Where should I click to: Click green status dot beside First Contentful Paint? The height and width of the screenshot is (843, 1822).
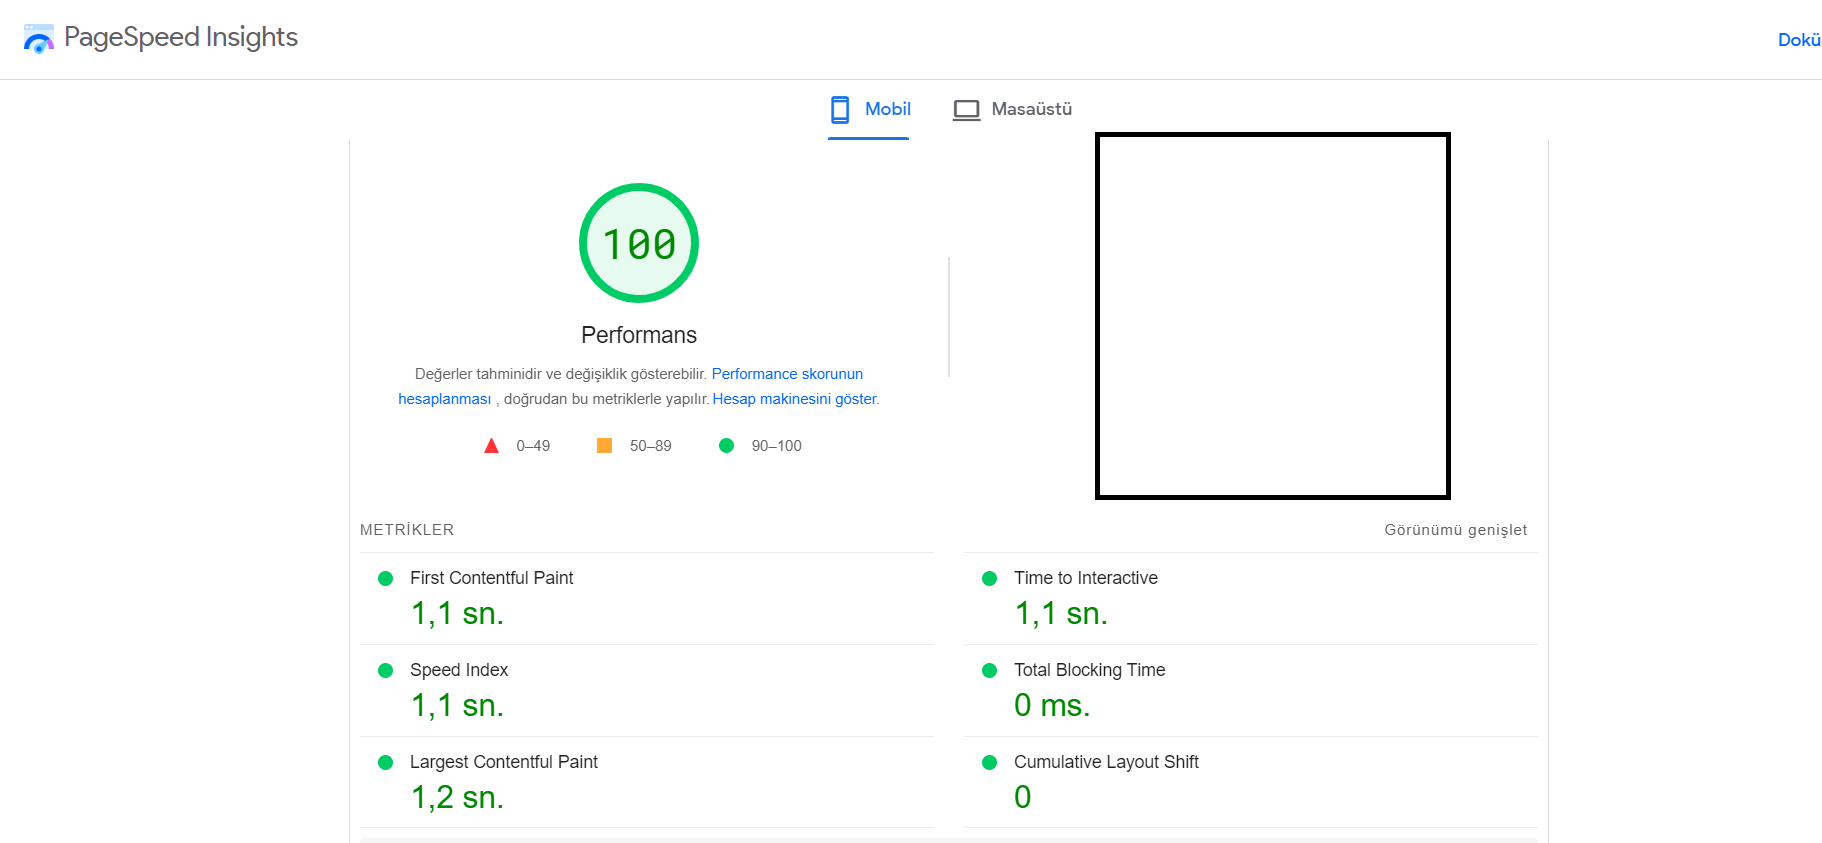click(x=385, y=578)
